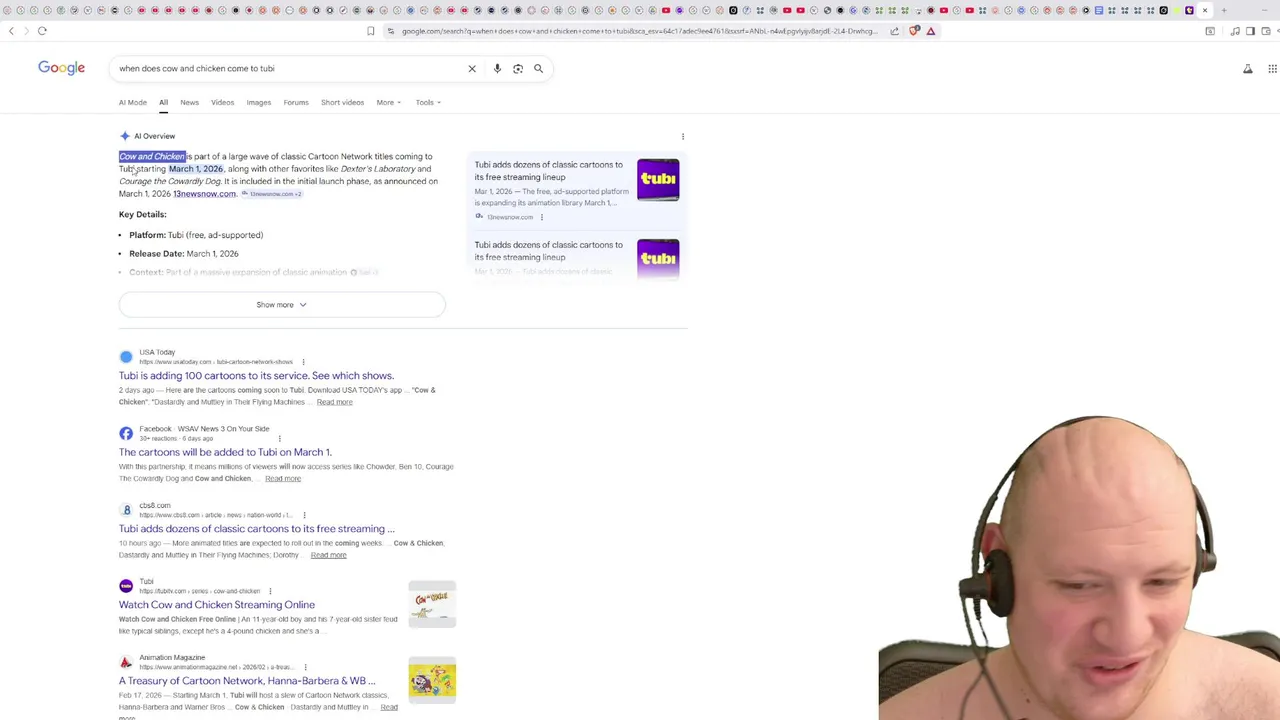This screenshot has height=720, width=1280.
Task: Expand the 13newsnow.com +2 sources chip
Action: pos(271,194)
